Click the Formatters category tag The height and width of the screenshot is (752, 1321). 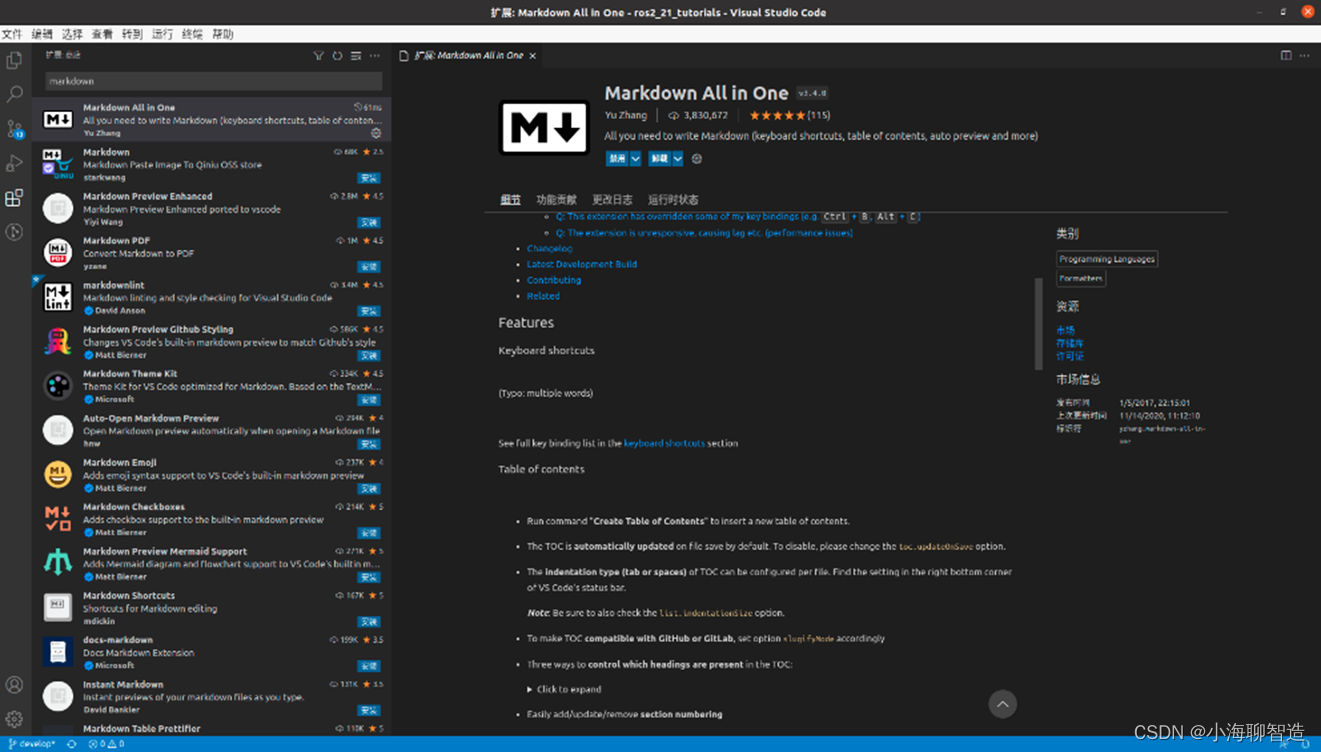[1081, 279]
